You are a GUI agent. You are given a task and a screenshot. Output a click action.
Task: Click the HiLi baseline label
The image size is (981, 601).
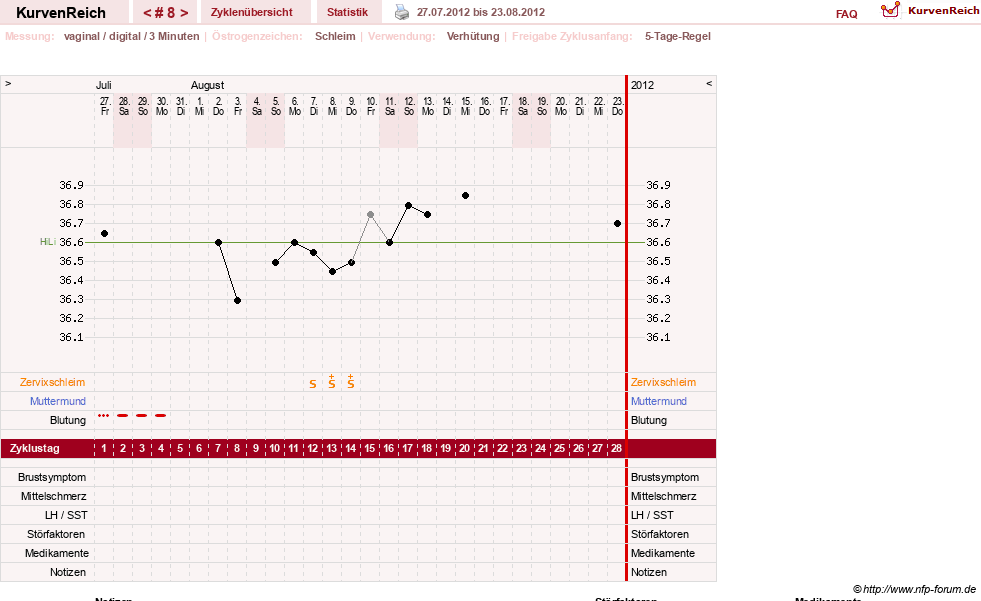click(x=48, y=241)
